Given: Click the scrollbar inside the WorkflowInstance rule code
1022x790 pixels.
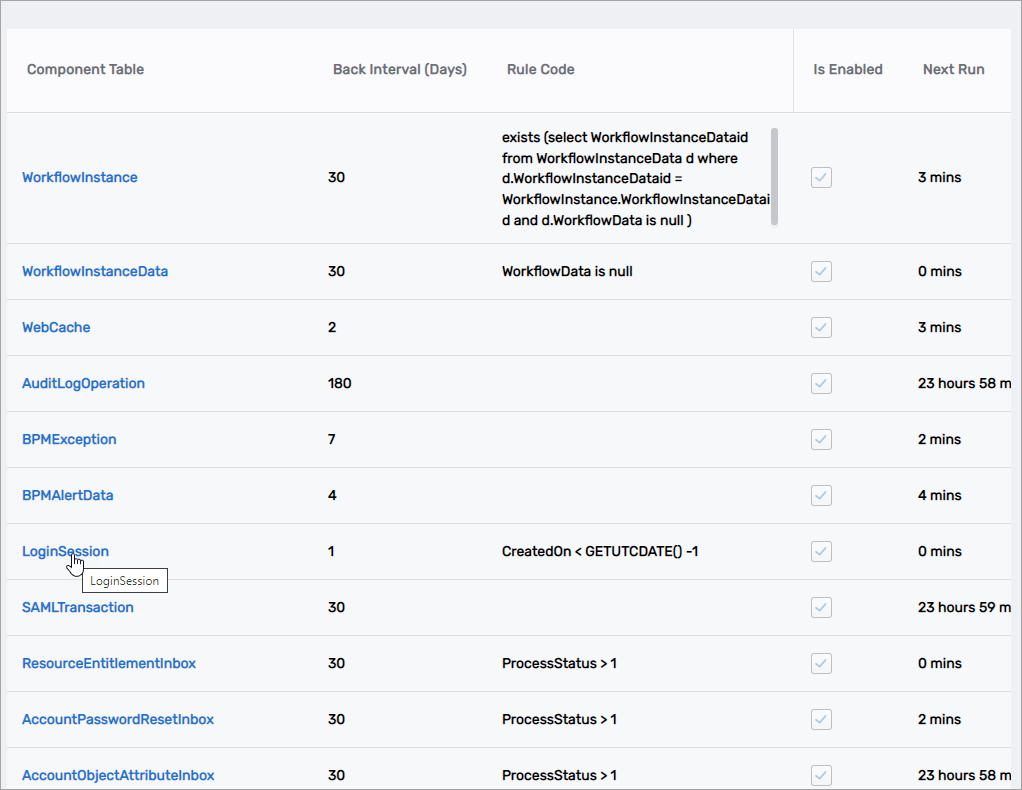Looking at the screenshot, I should pos(773,177).
